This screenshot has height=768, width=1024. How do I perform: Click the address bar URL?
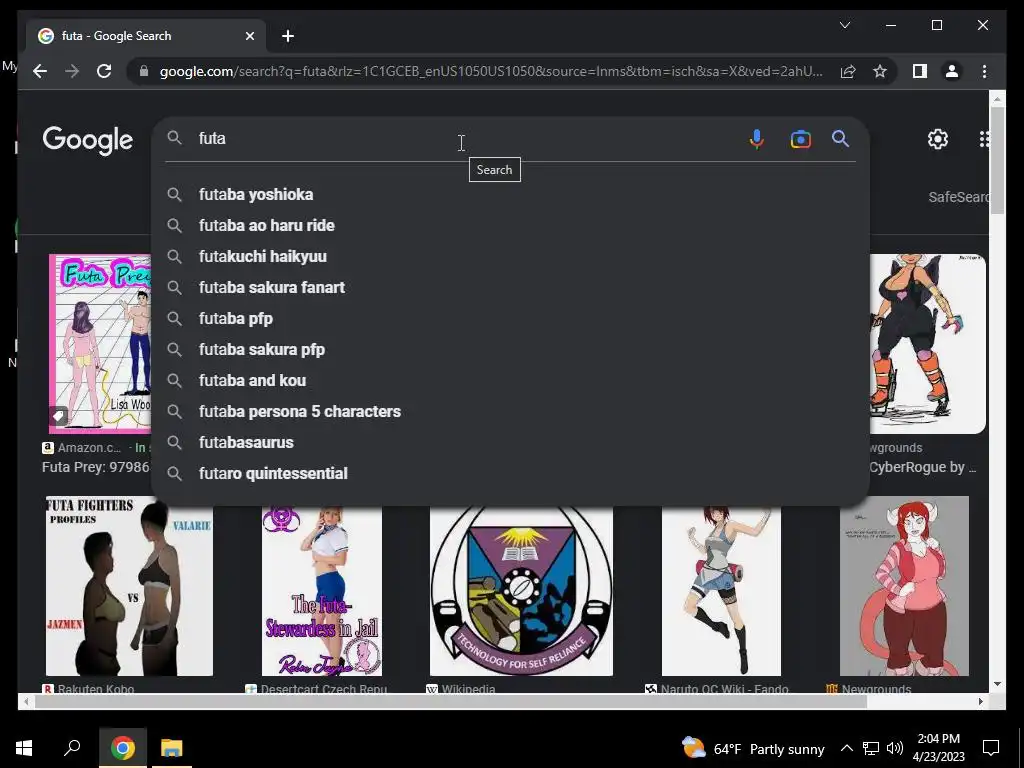click(x=491, y=71)
